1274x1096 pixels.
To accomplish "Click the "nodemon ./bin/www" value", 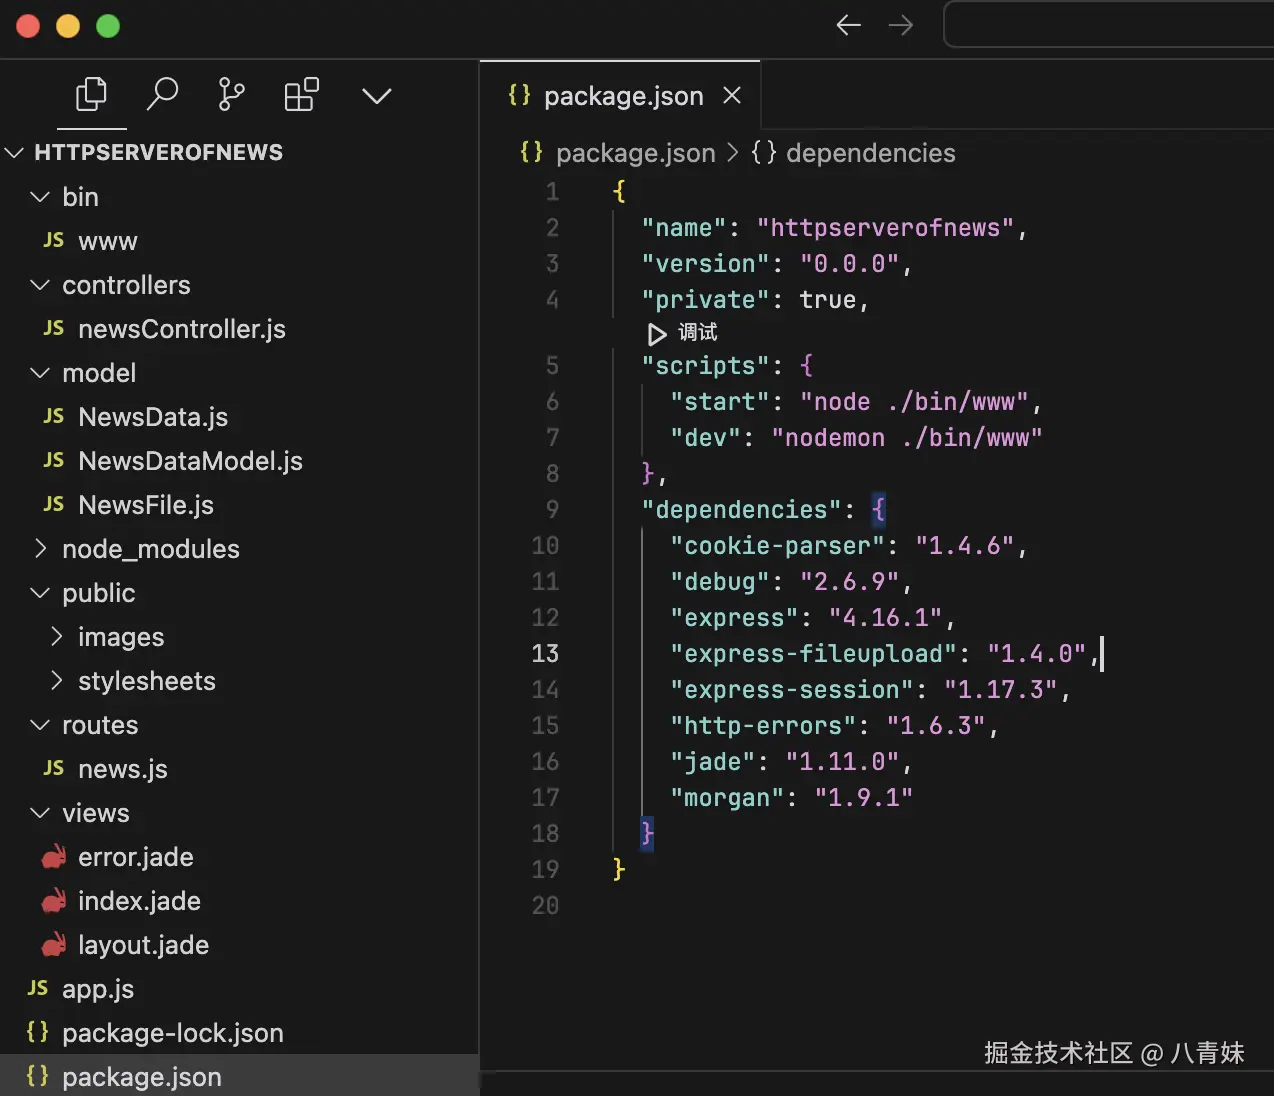I will (907, 438).
